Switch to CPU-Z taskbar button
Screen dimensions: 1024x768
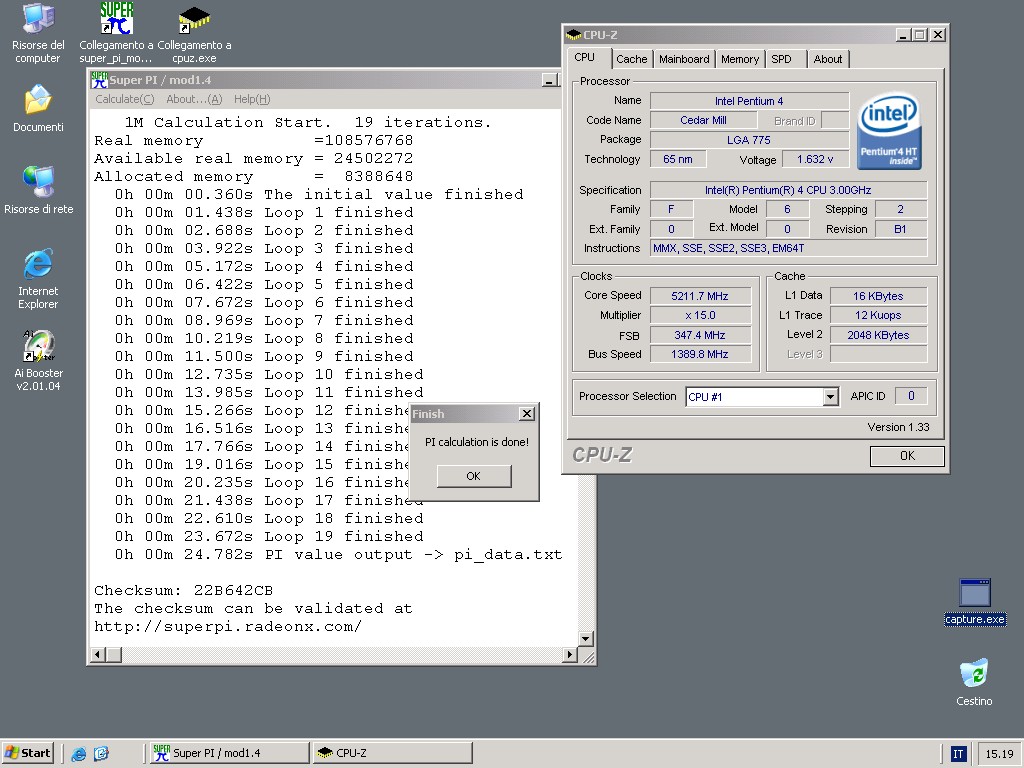[392, 753]
